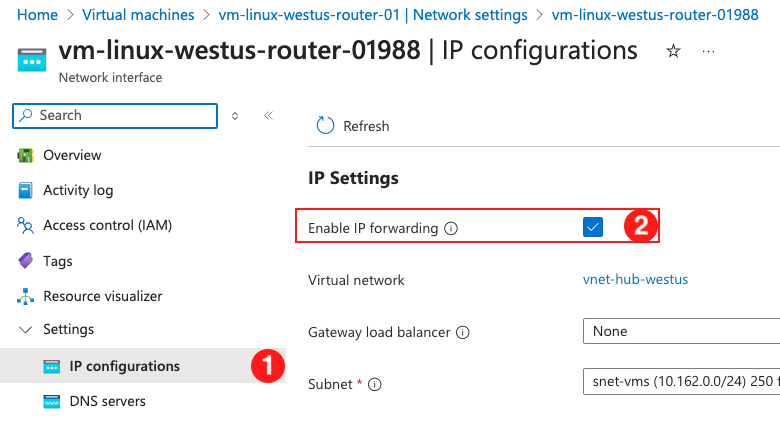Select IP configurations in the menu
This screenshot has width=780, height=421.
[x=143, y=366]
